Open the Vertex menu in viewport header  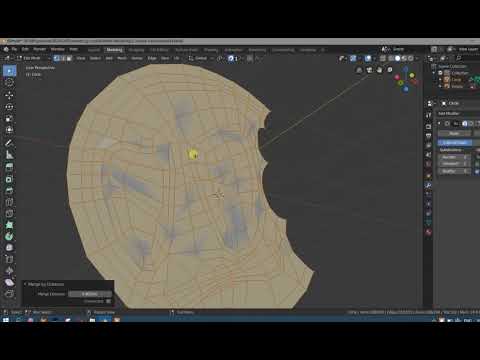point(137,58)
